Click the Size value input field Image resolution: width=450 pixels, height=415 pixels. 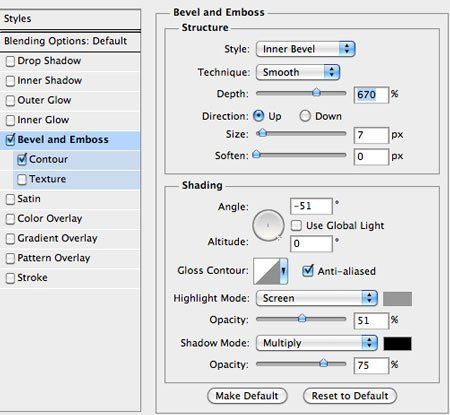371,135
